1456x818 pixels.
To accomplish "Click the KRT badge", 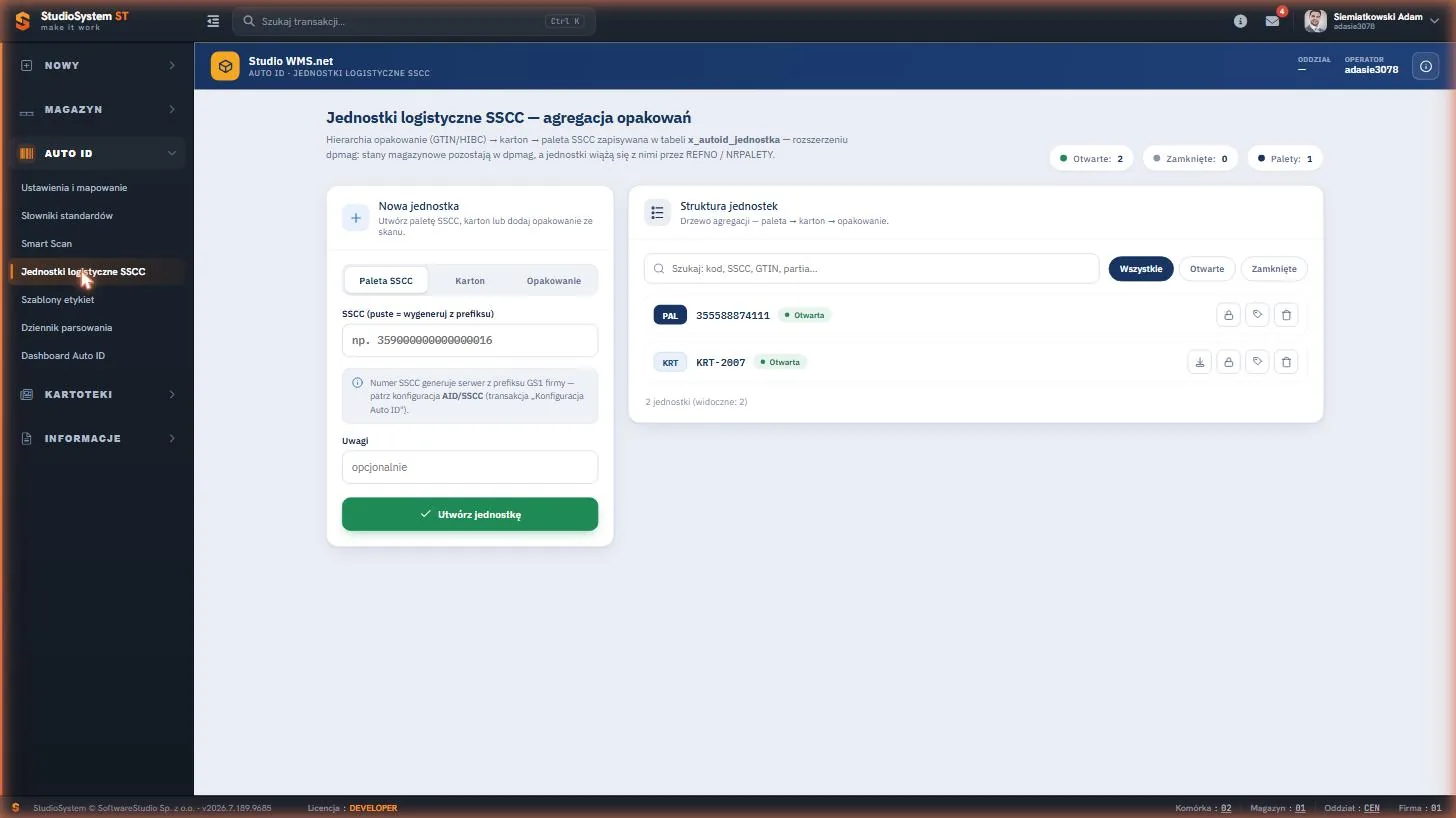I will [670, 362].
